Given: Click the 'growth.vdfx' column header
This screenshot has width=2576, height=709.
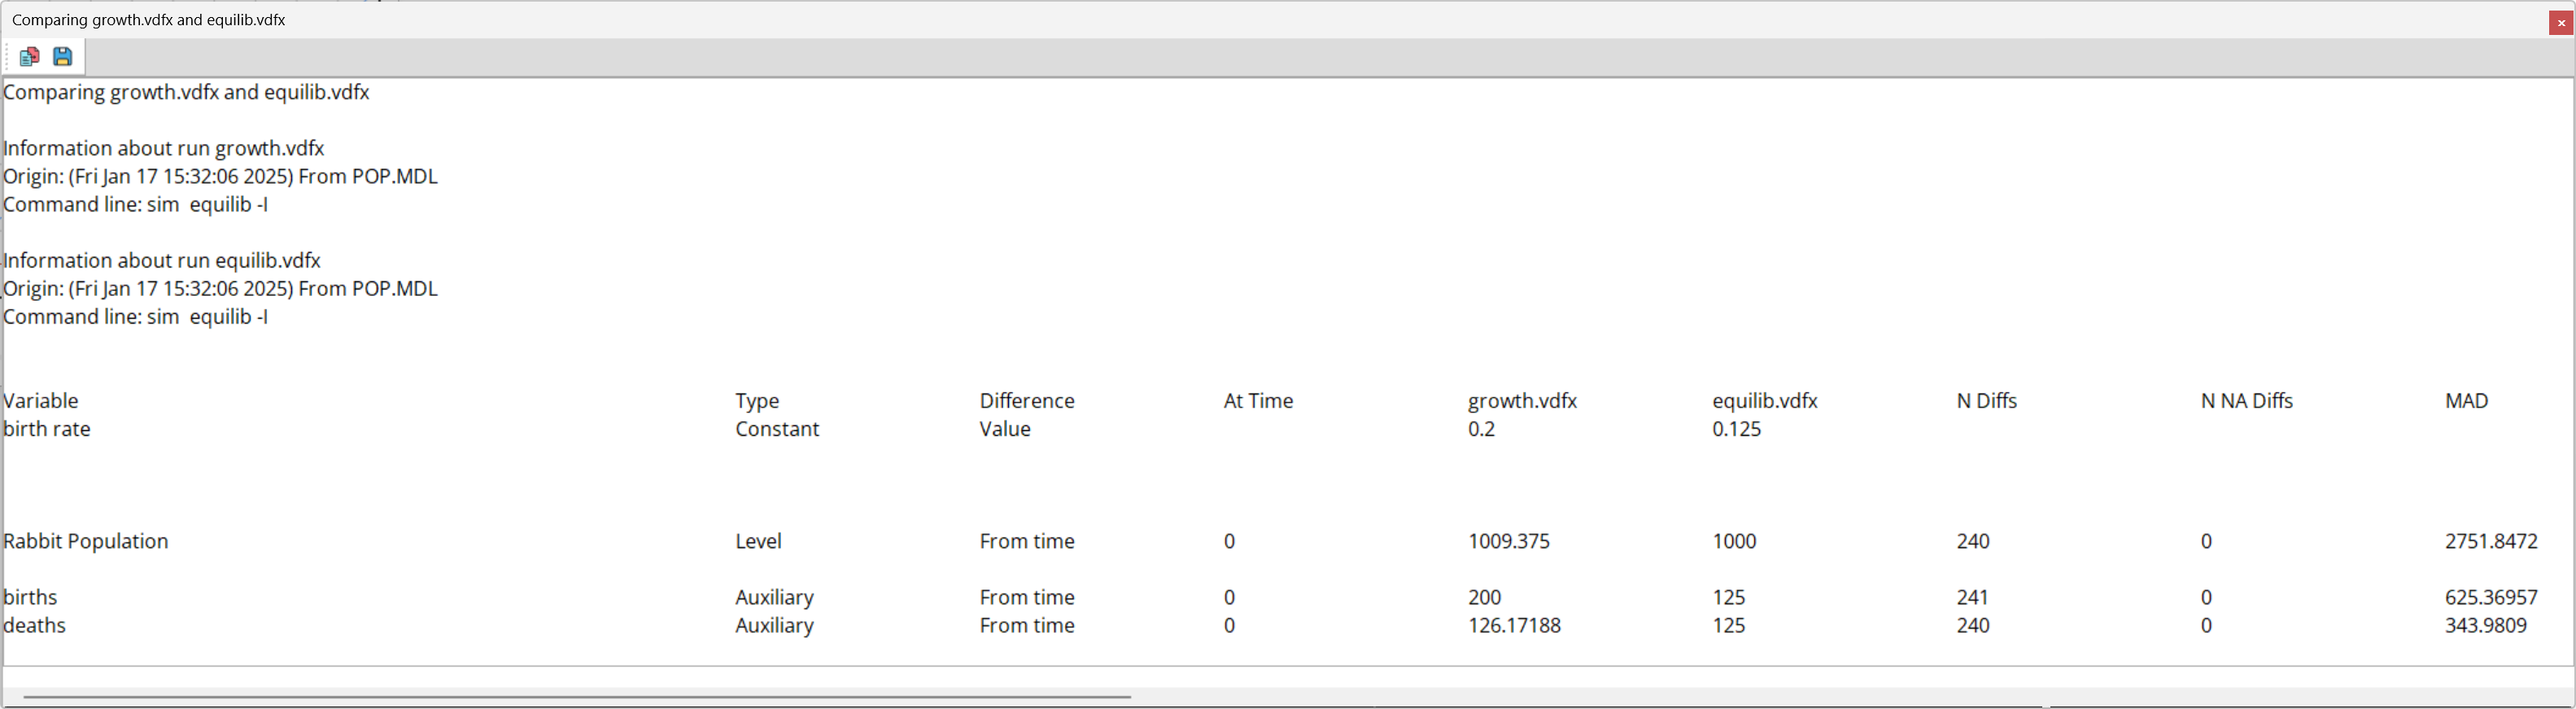Looking at the screenshot, I should [x=1522, y=401].
